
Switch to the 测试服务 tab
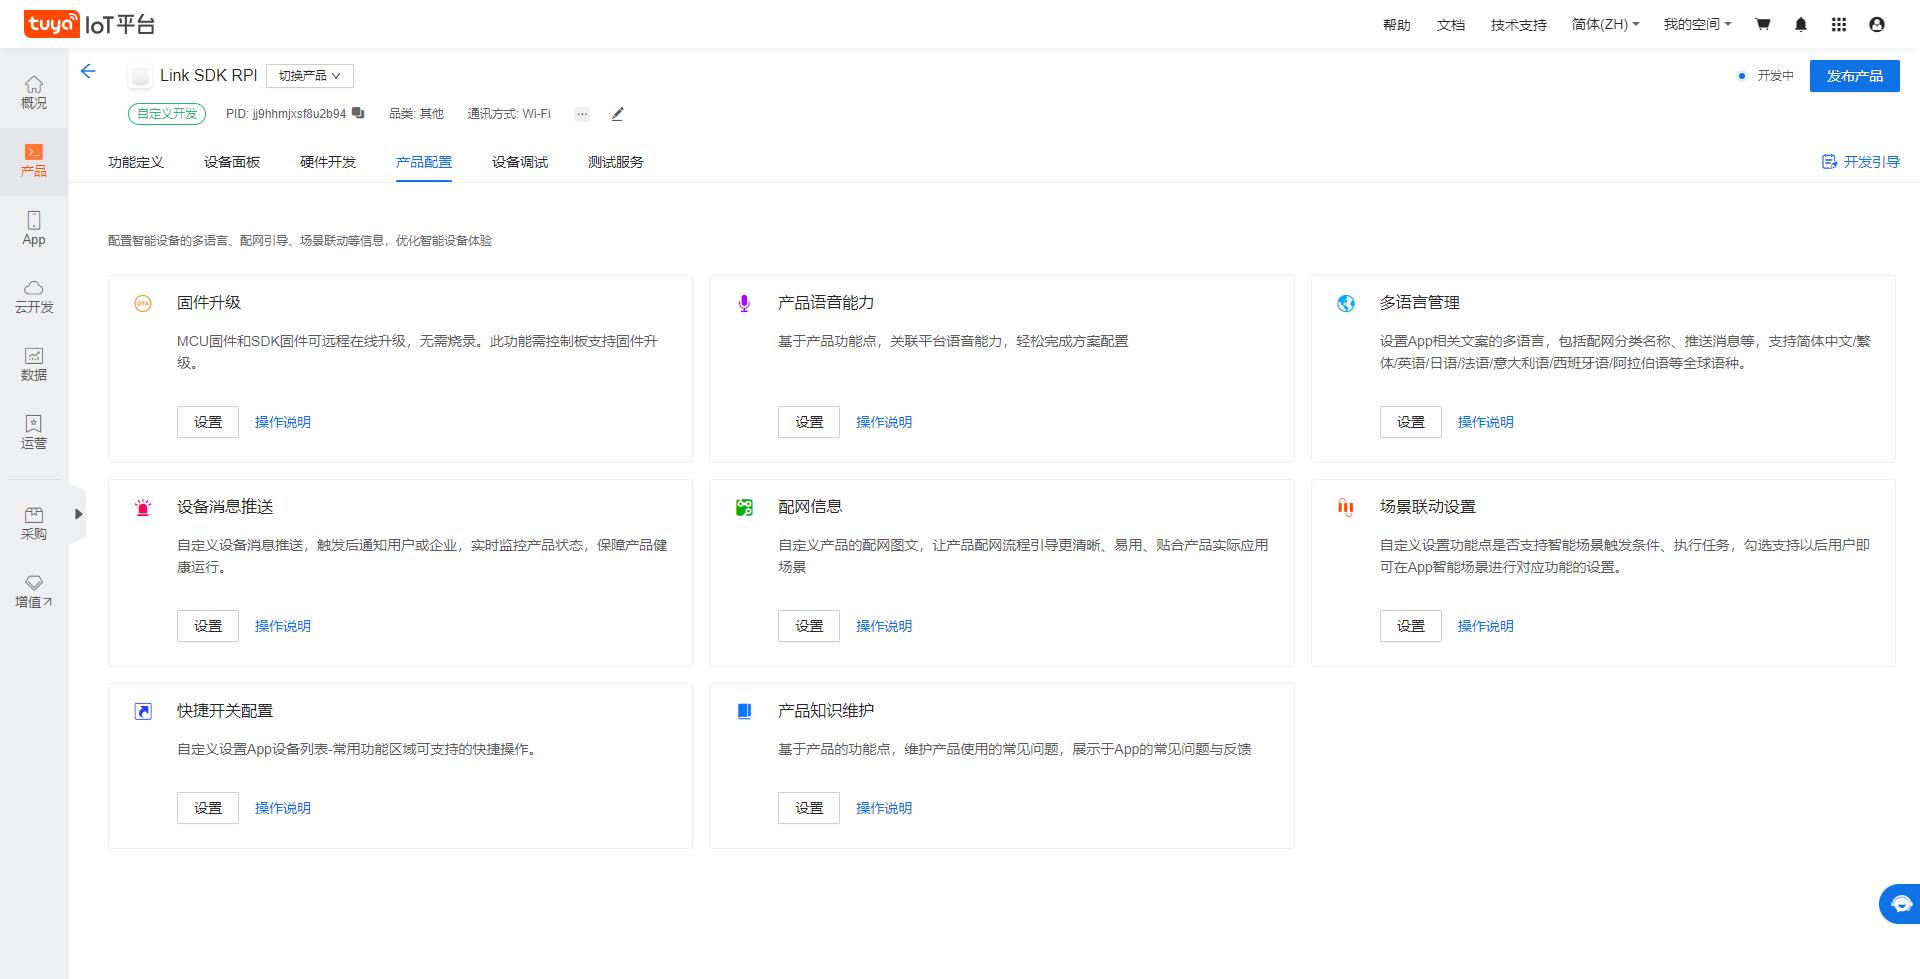(x=616, y=162)
